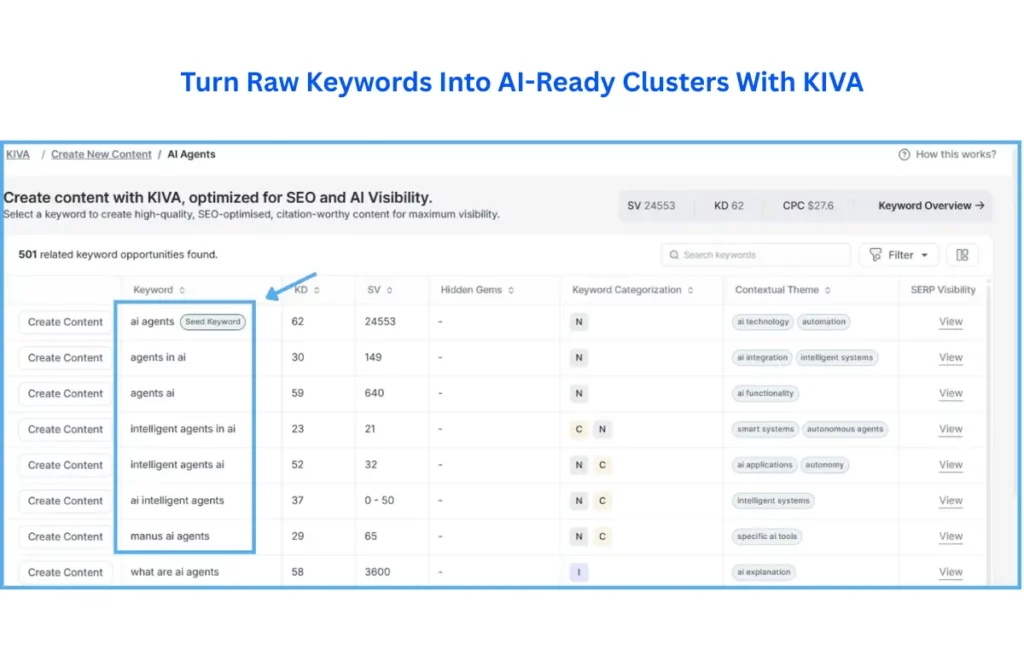Click the search magnifier icon

(674, 255)
